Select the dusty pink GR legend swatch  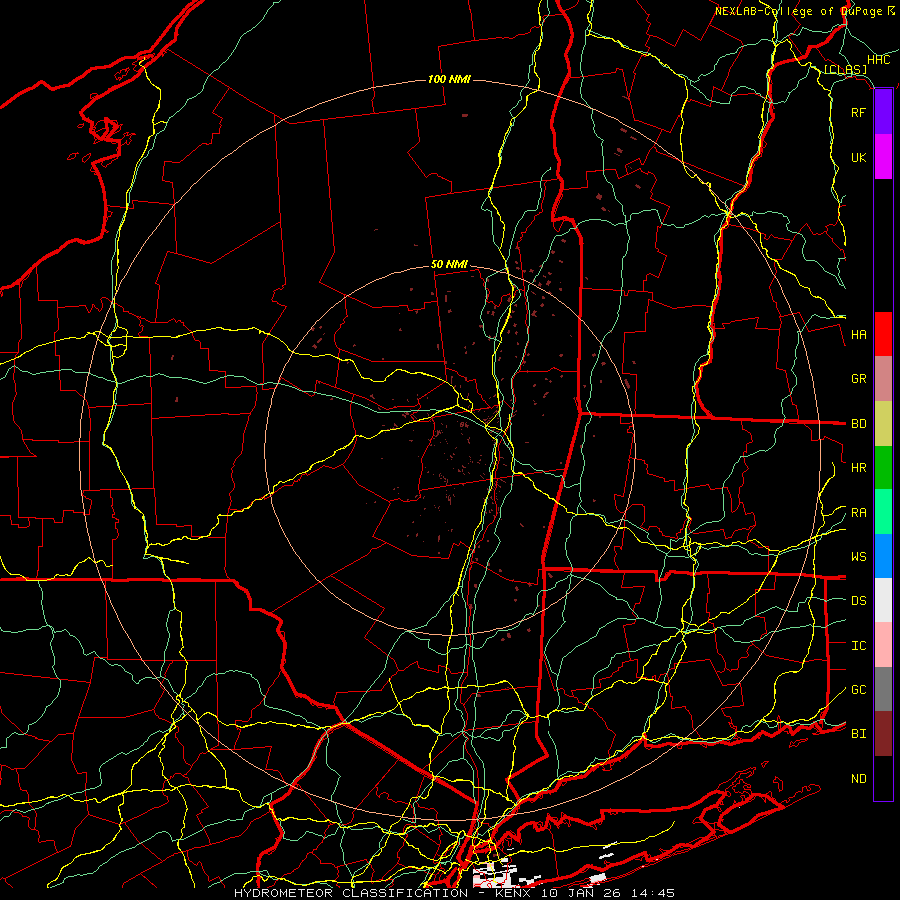click(883, 378)
